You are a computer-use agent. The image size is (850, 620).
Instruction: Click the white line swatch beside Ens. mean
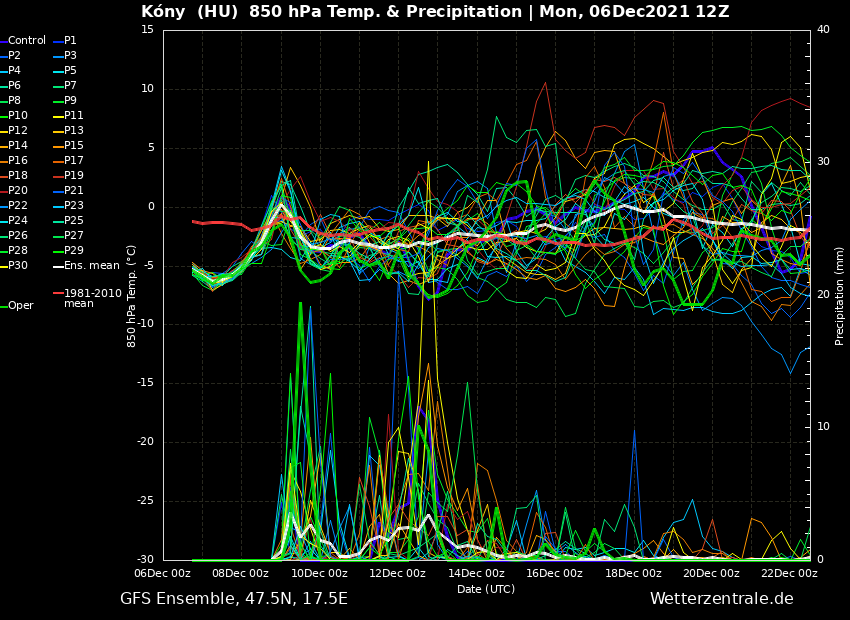[58, 266]
